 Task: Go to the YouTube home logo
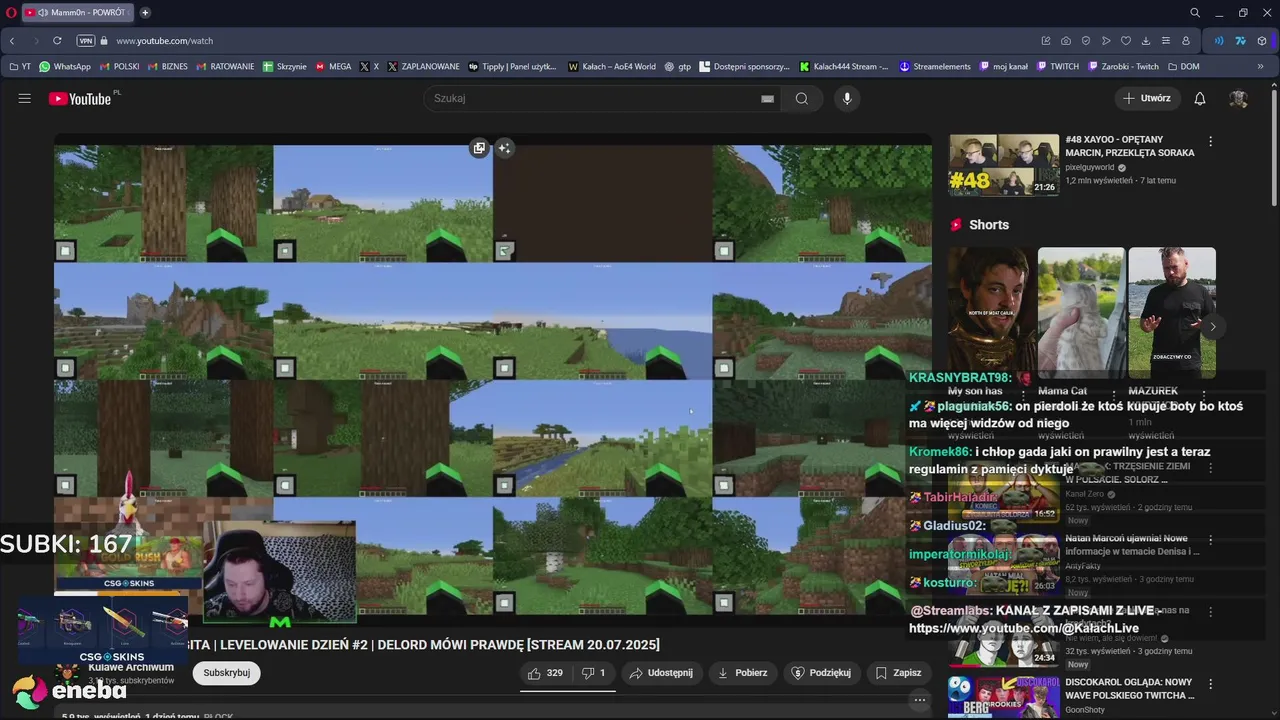(x=80, y=98)
